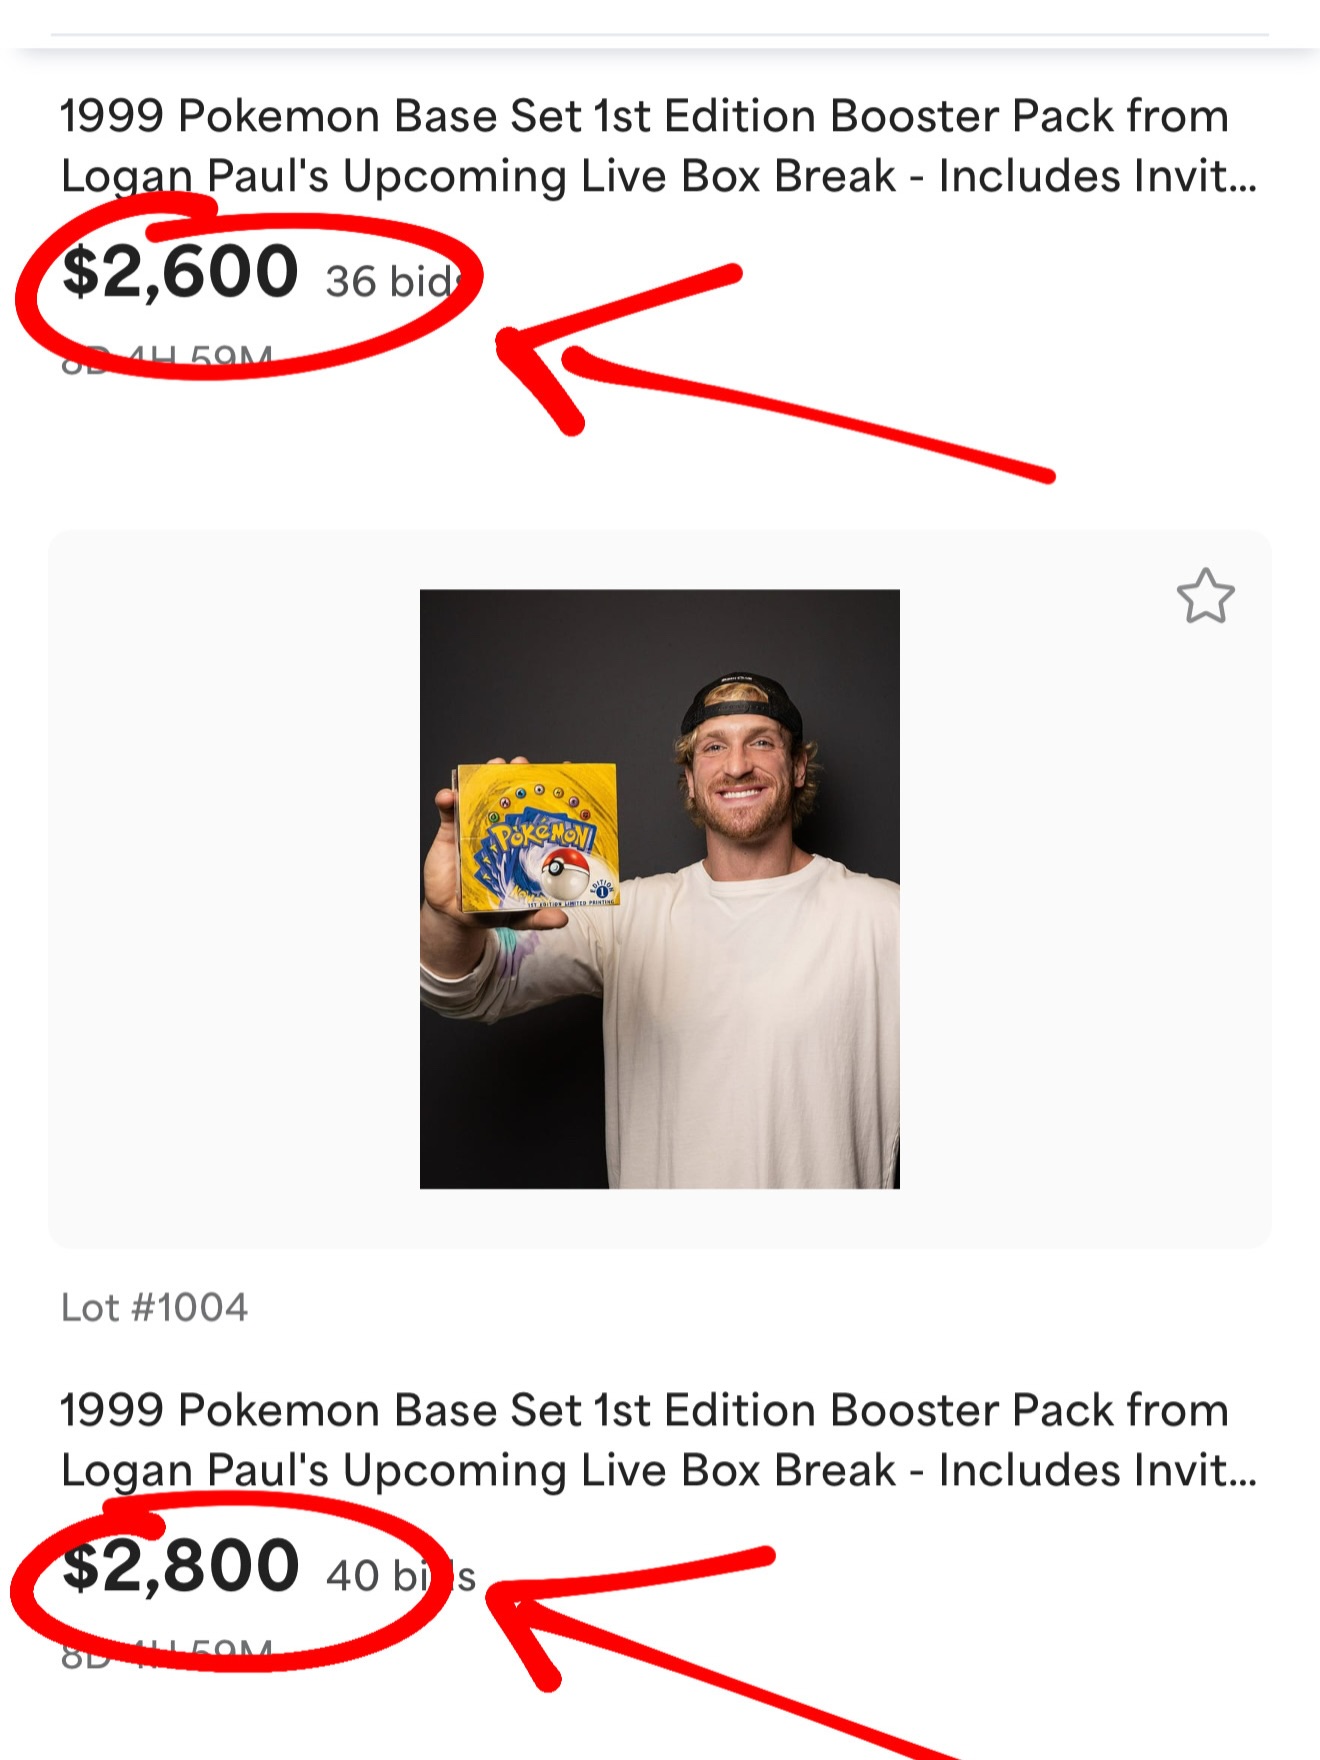This screenshot has width=1320, height=1760.
Task: View the 40 bids history
Action: (x=400, y=1576)
